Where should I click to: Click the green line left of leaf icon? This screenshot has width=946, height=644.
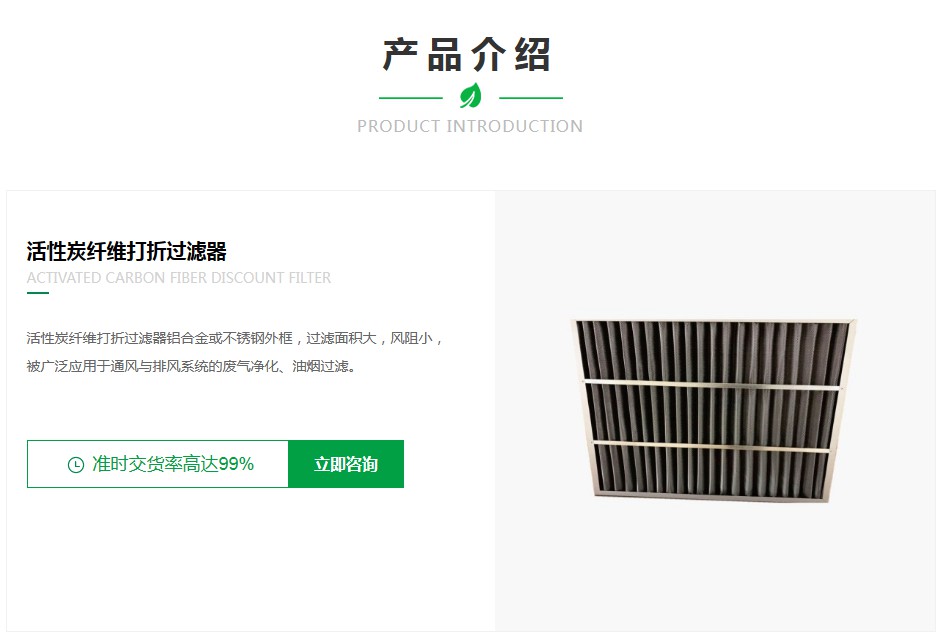click(411, 97)
